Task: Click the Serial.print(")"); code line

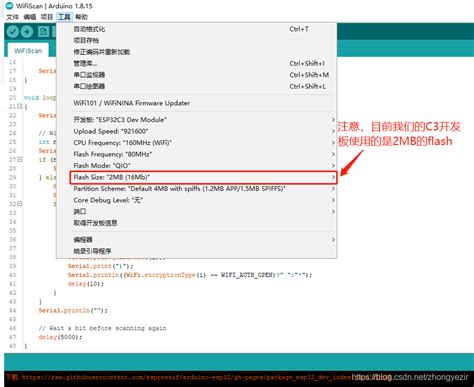Action: click(x=100, y=266)
